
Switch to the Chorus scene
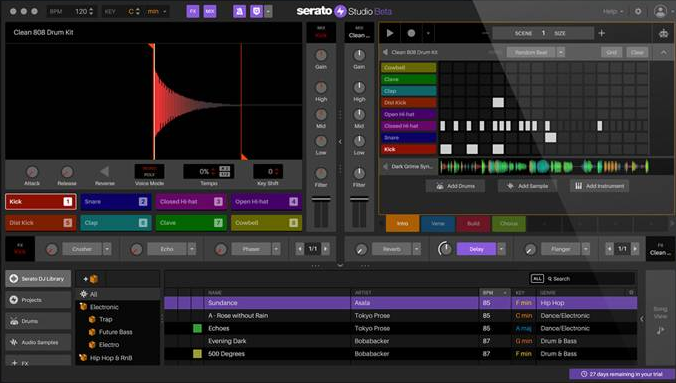point(509,223)
